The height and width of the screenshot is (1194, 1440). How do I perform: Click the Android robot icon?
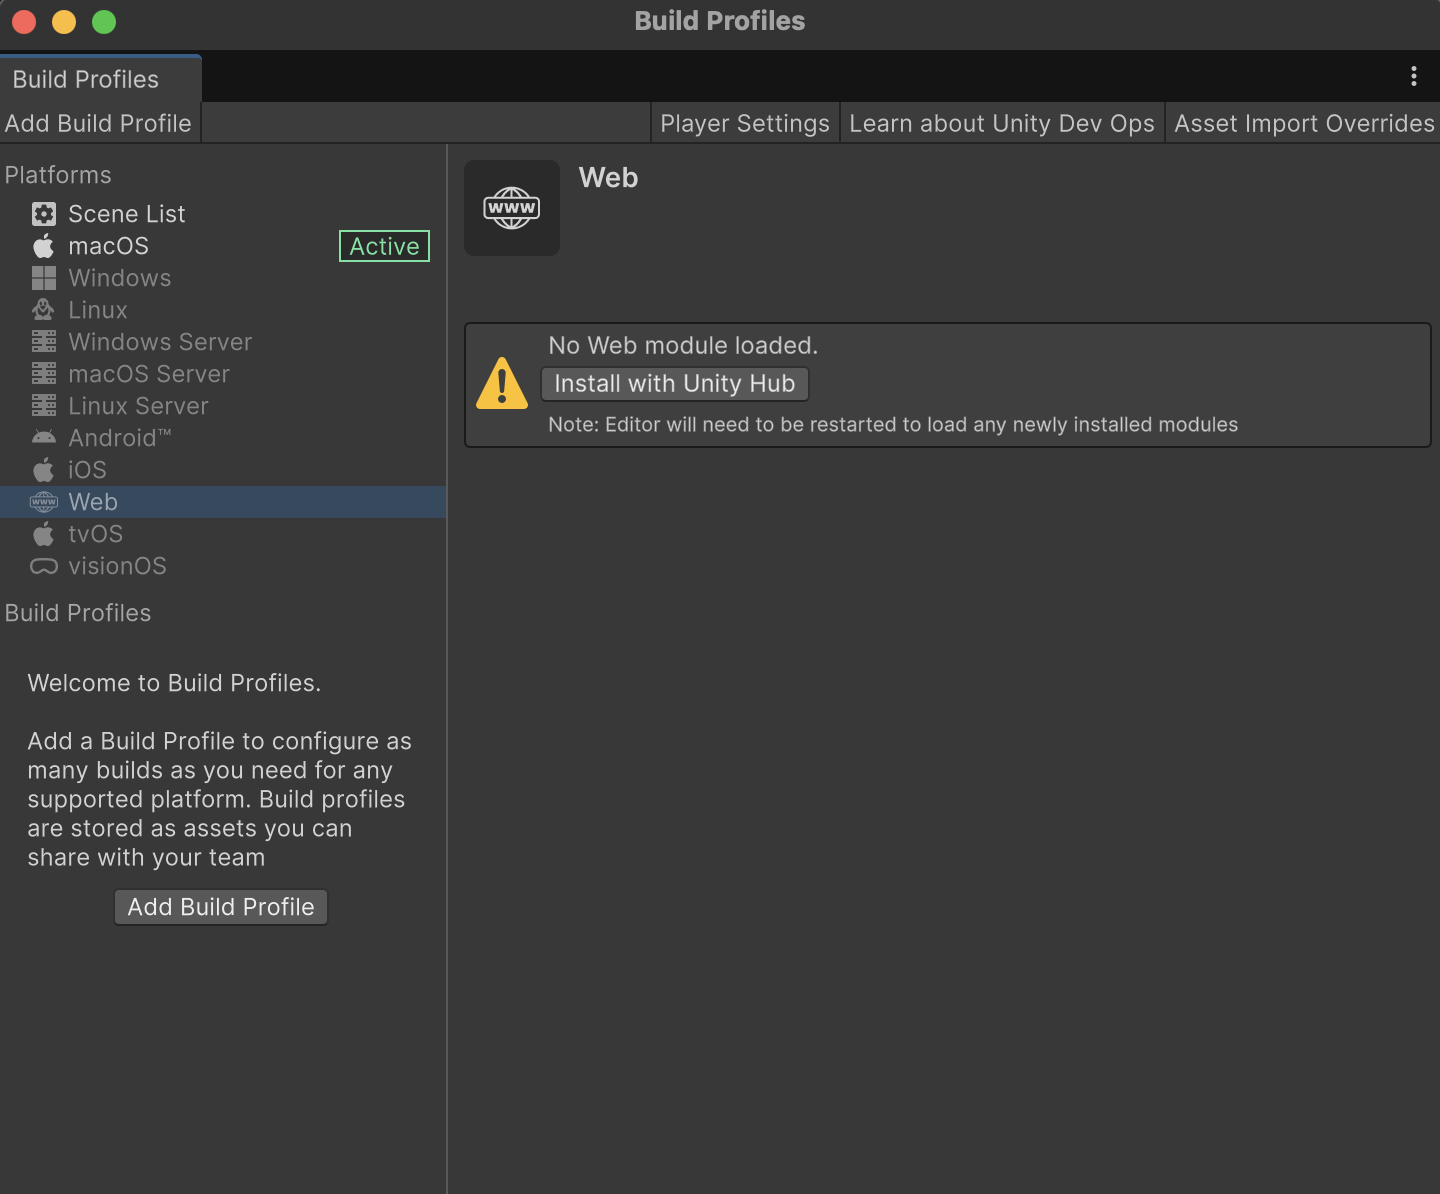tap(44, 438)
